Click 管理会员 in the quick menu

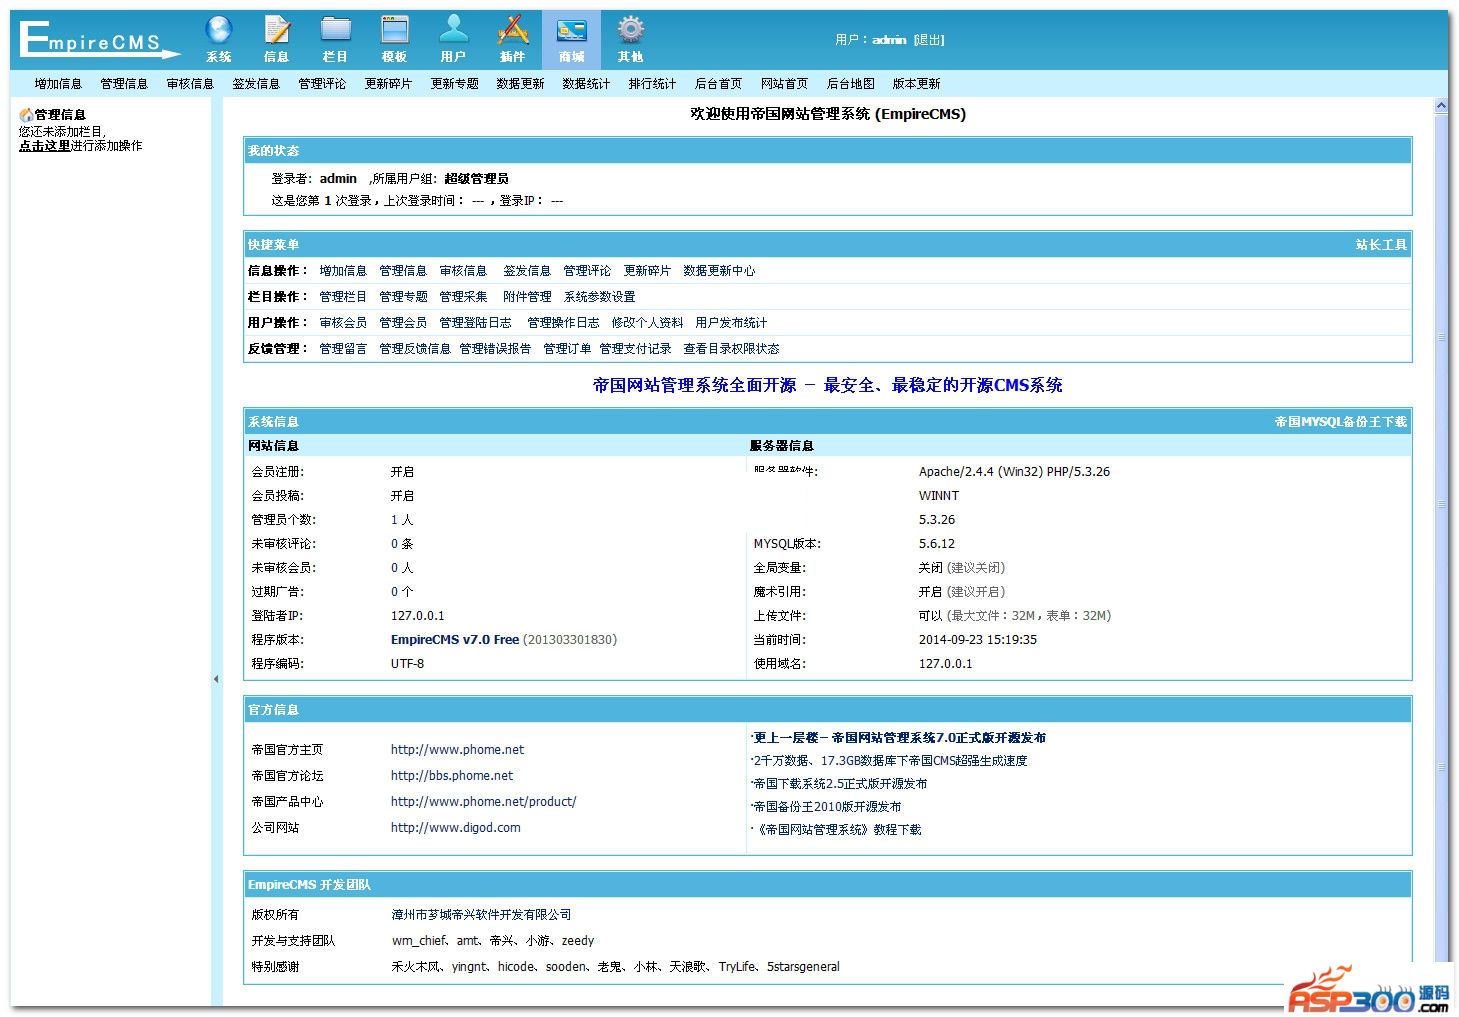click(403, 323)
